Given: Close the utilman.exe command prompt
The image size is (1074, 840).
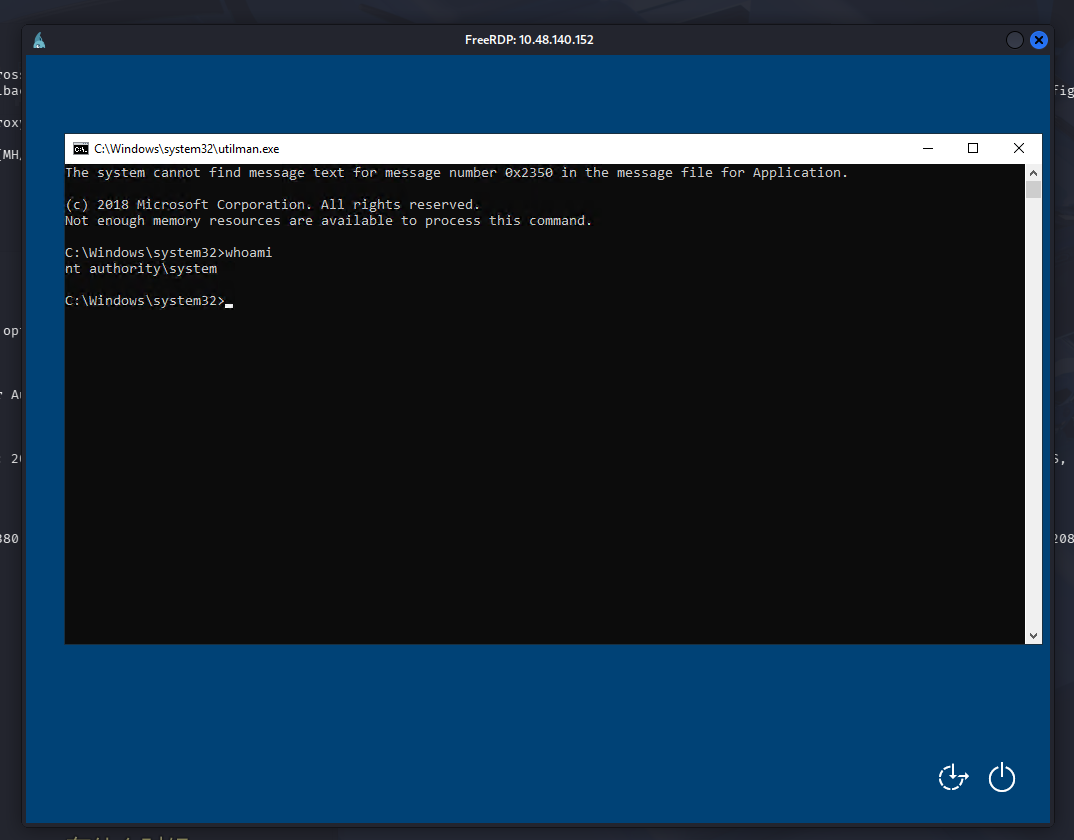Looking at the screenshot, I should pyautogui.click(x=1018, y=148).
